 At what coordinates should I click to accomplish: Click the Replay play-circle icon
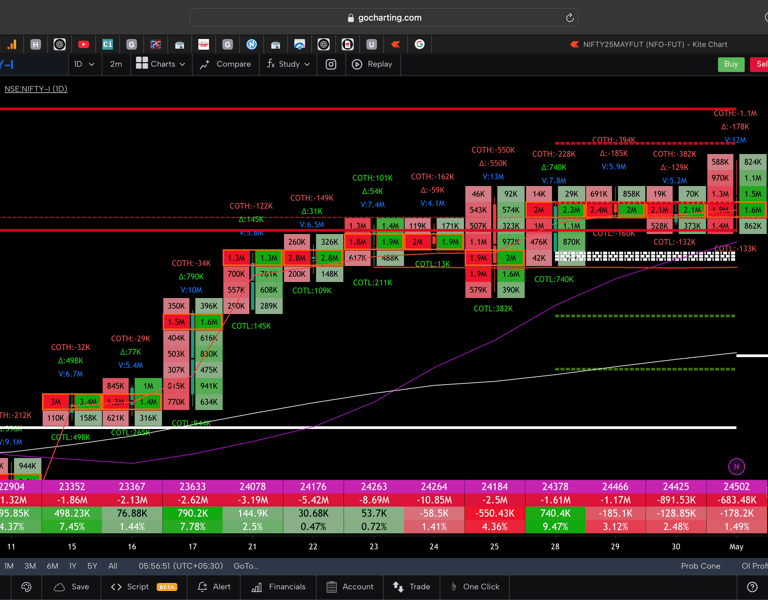pyautogui.click(x=357, y=64)
